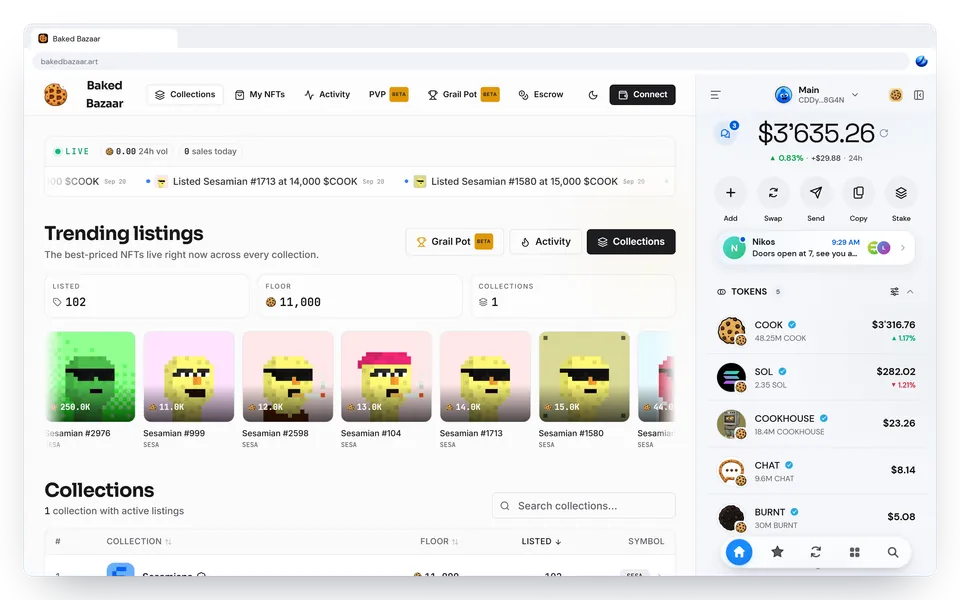
Task: Sort table by Listed column
Action: click(x=541, y=541)
